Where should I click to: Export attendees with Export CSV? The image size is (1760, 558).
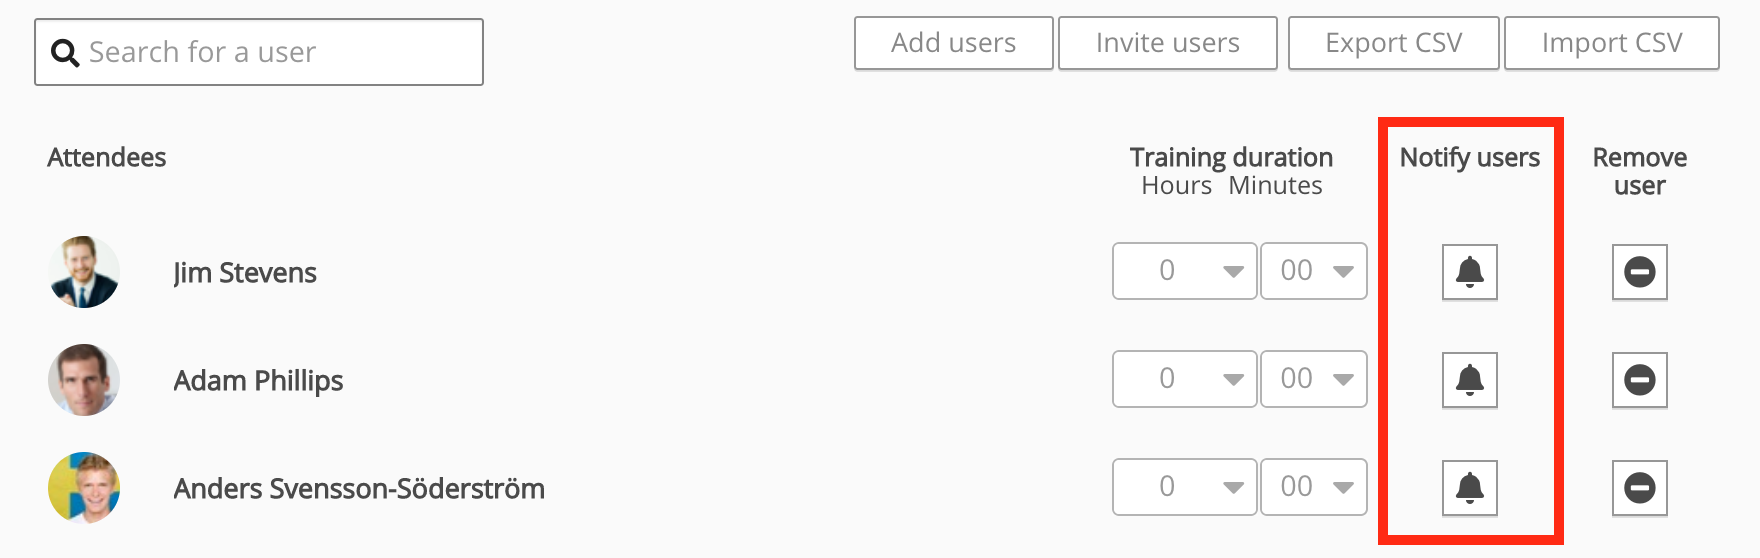[1393, 43]
